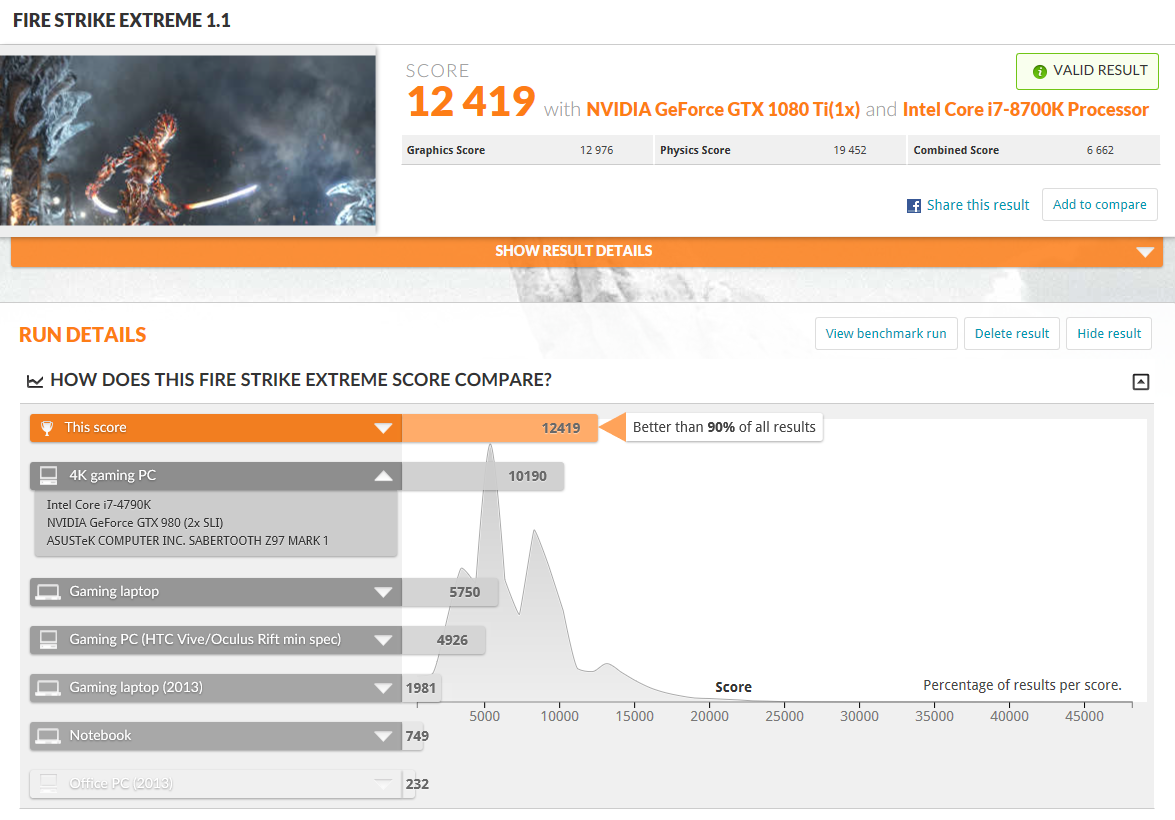The image size is (1175, 820).
Task: Click the 10190 score bar for 4K gaming PC
Action: [483, 476]
